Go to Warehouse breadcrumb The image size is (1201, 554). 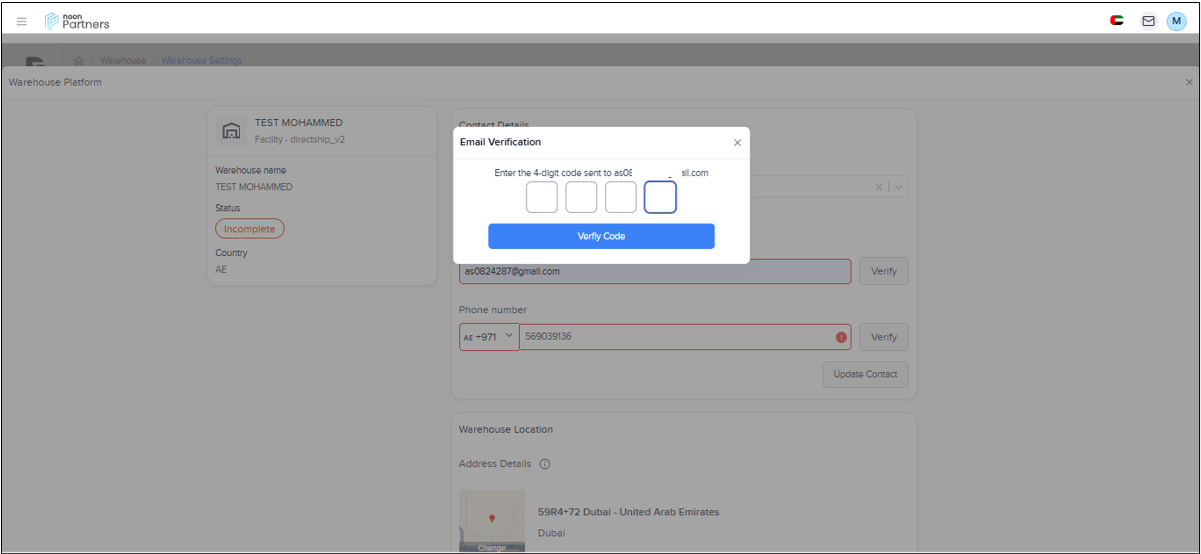(123, 61)
